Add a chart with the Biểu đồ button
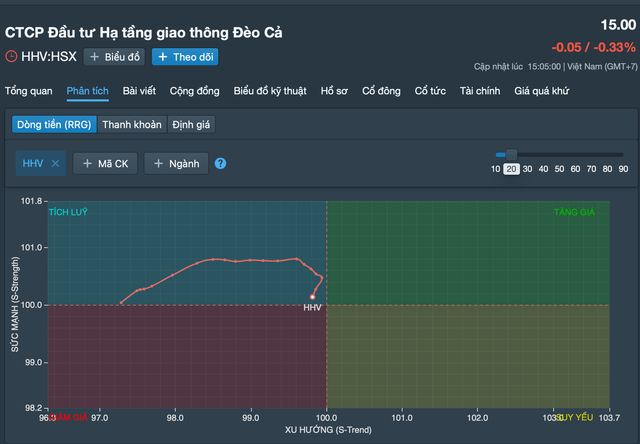Viewport: 640px width, 444px height. [x=114, y=57]
